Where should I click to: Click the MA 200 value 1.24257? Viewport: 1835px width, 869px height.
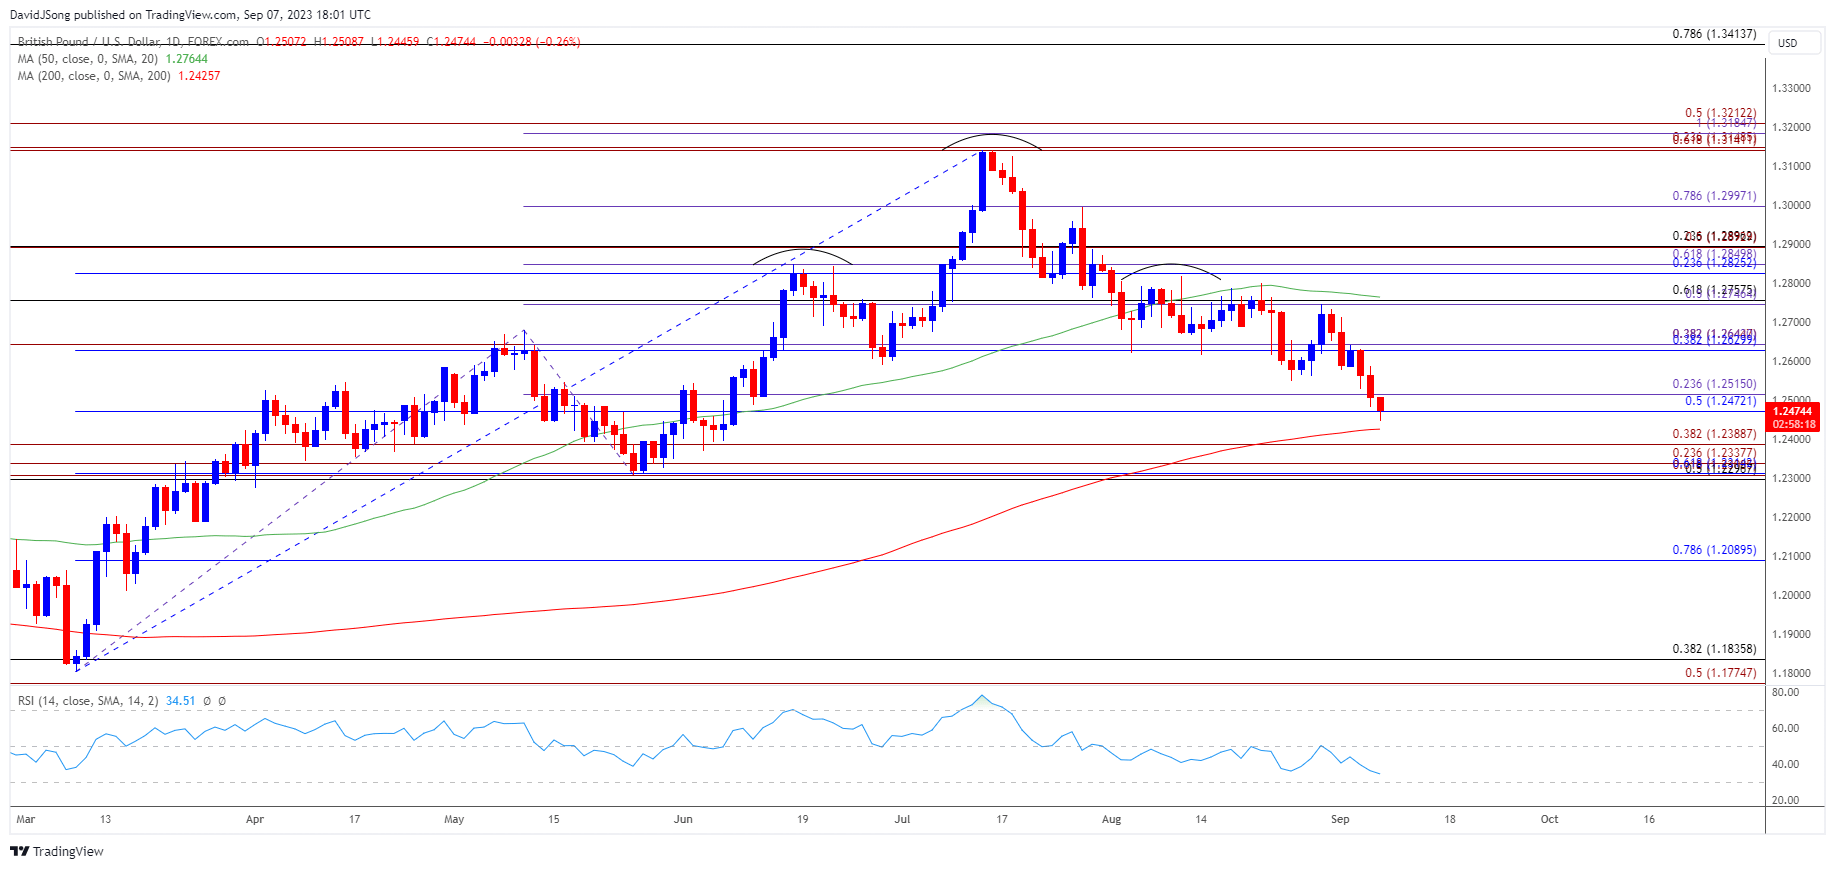click(199, 76)
